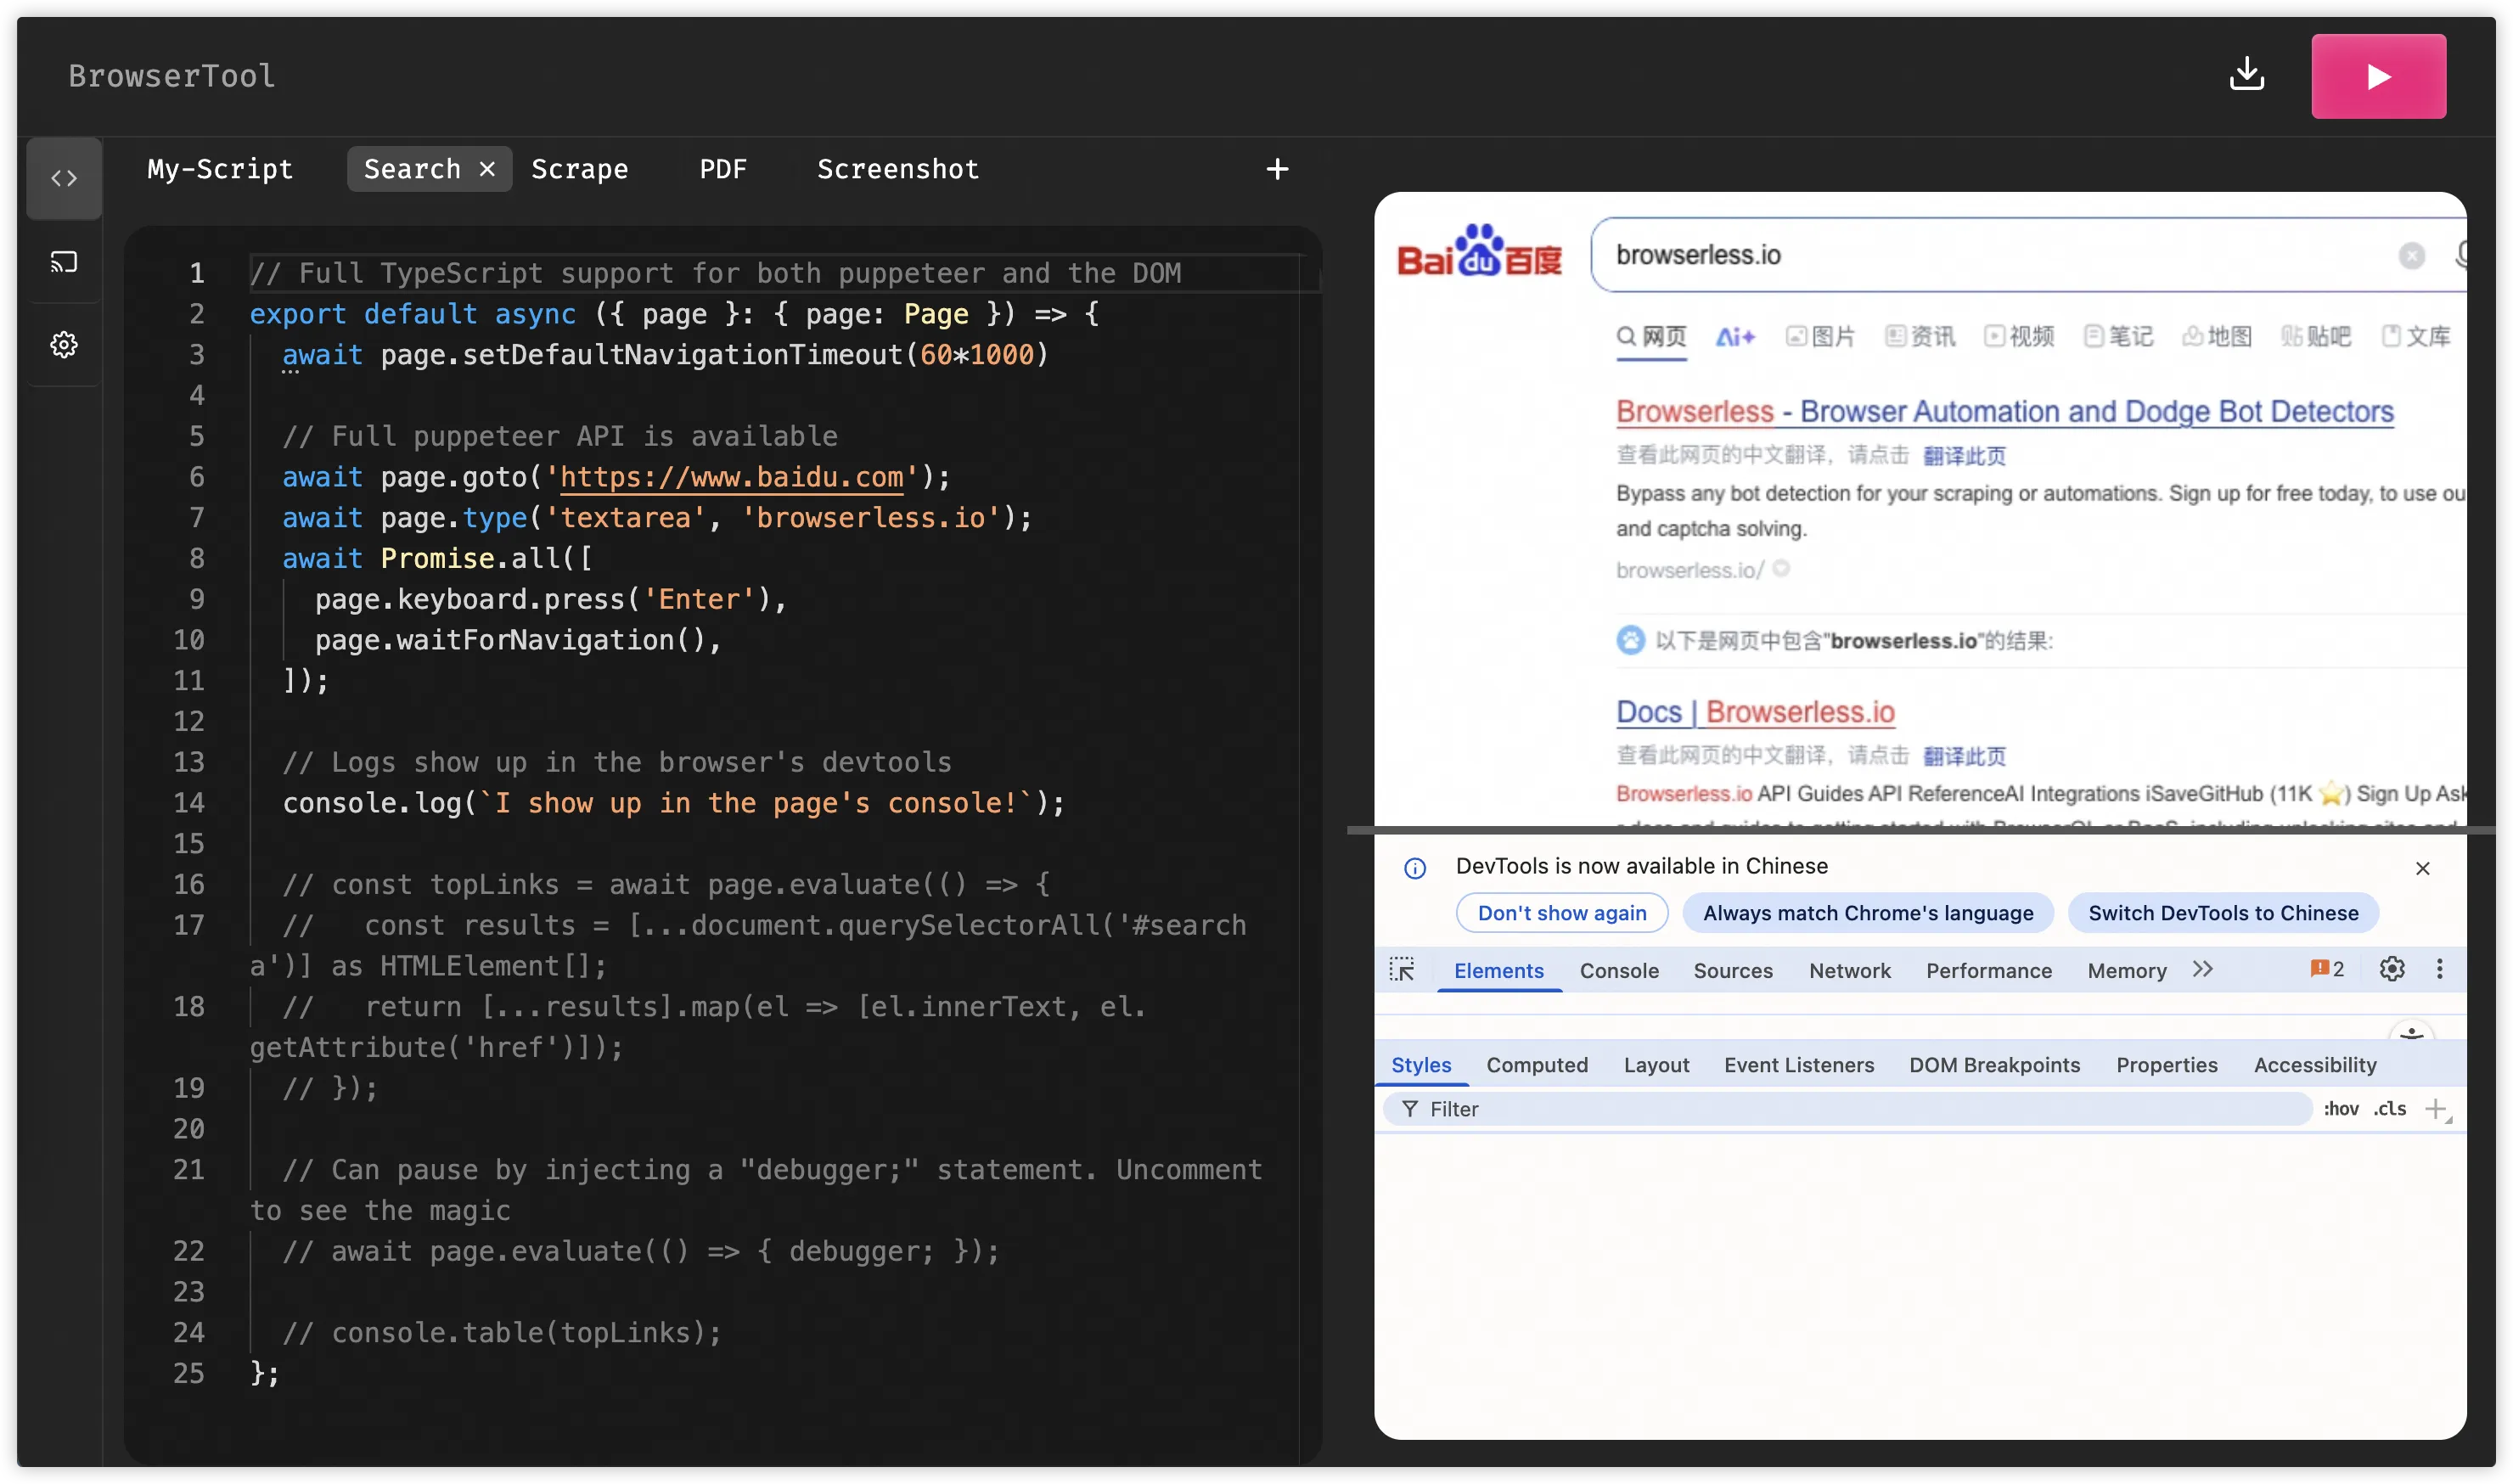Image resolution: width=2513 pixels, height=1484 pixels.
Task: Add new style rule plus icon
Action: tap(2436, 1109)
